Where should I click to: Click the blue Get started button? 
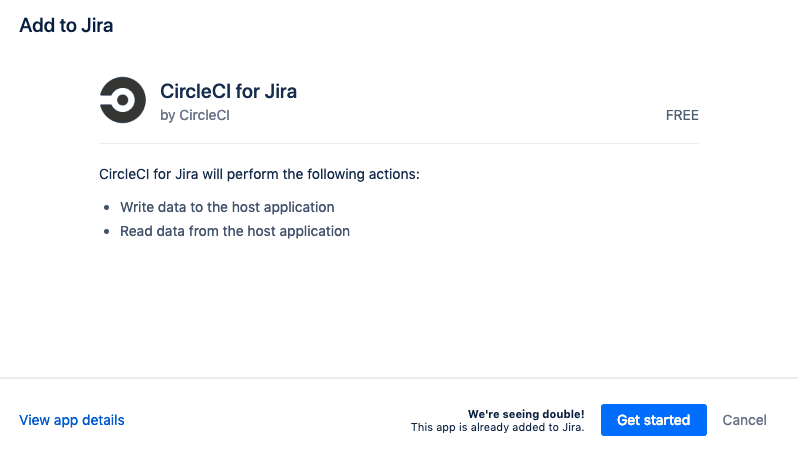653,420
